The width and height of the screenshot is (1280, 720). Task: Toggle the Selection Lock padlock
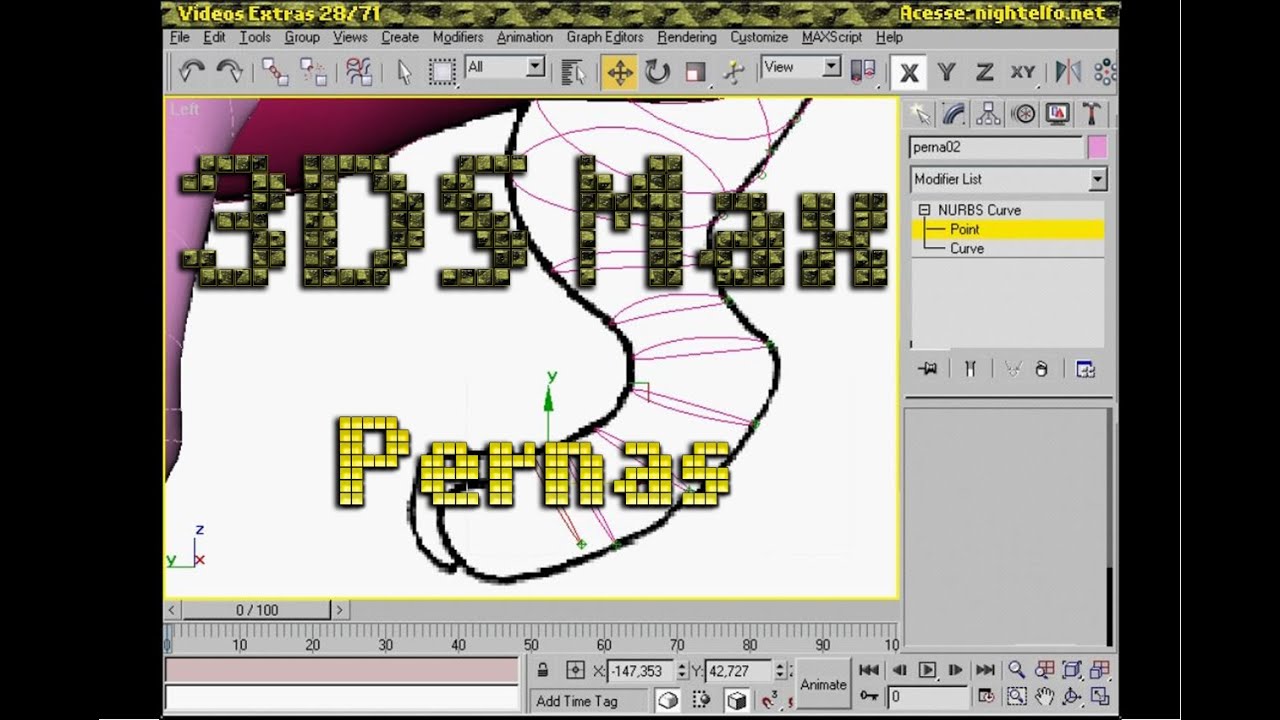(543, 670)
